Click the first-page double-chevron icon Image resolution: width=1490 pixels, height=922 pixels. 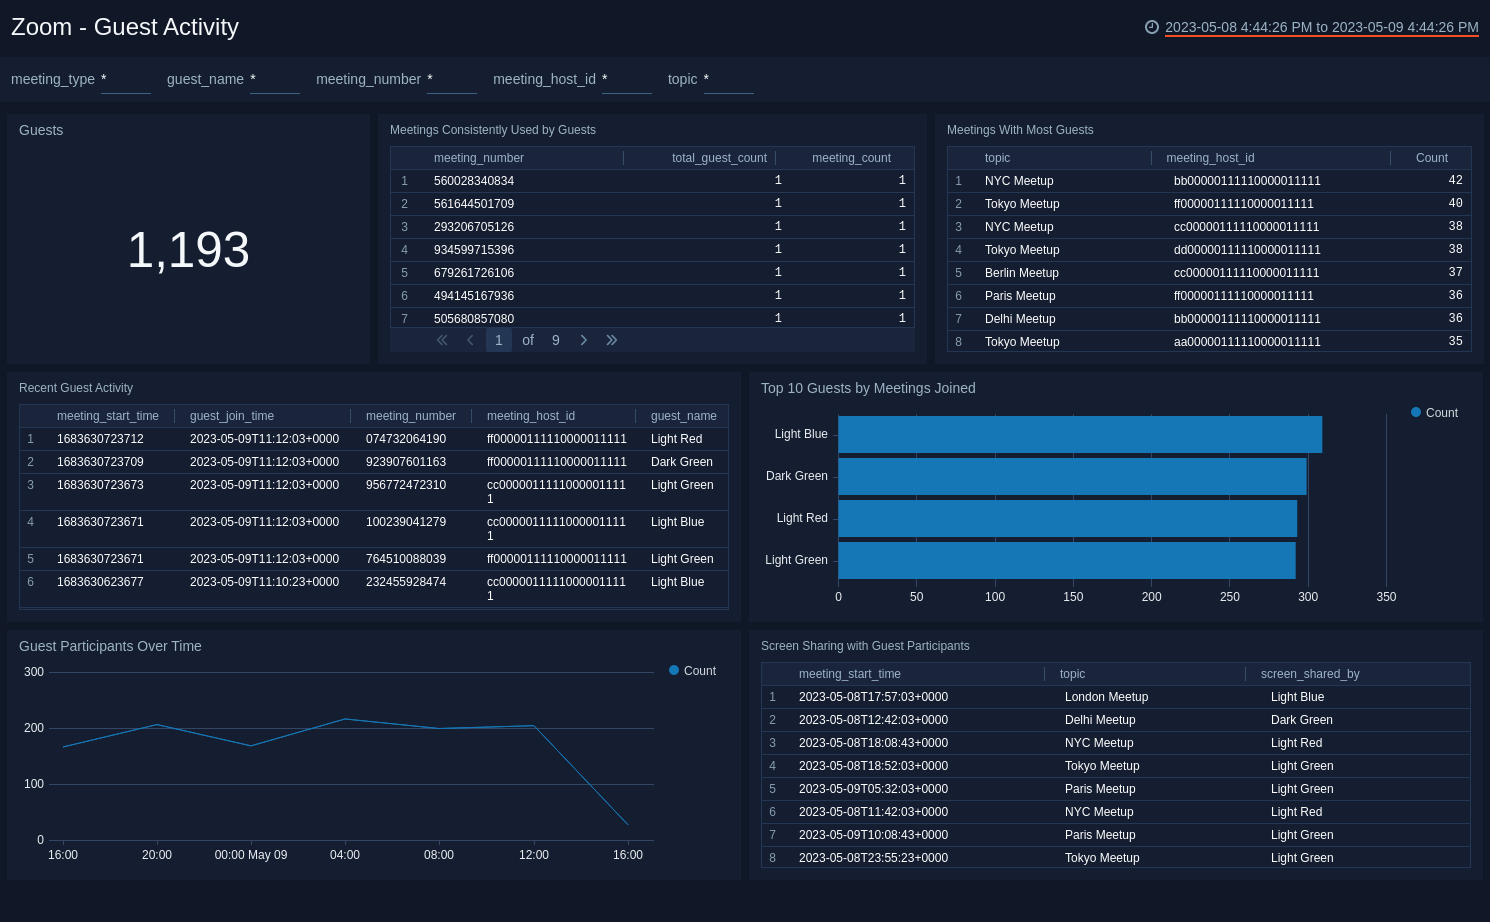[x=442, y=340]
